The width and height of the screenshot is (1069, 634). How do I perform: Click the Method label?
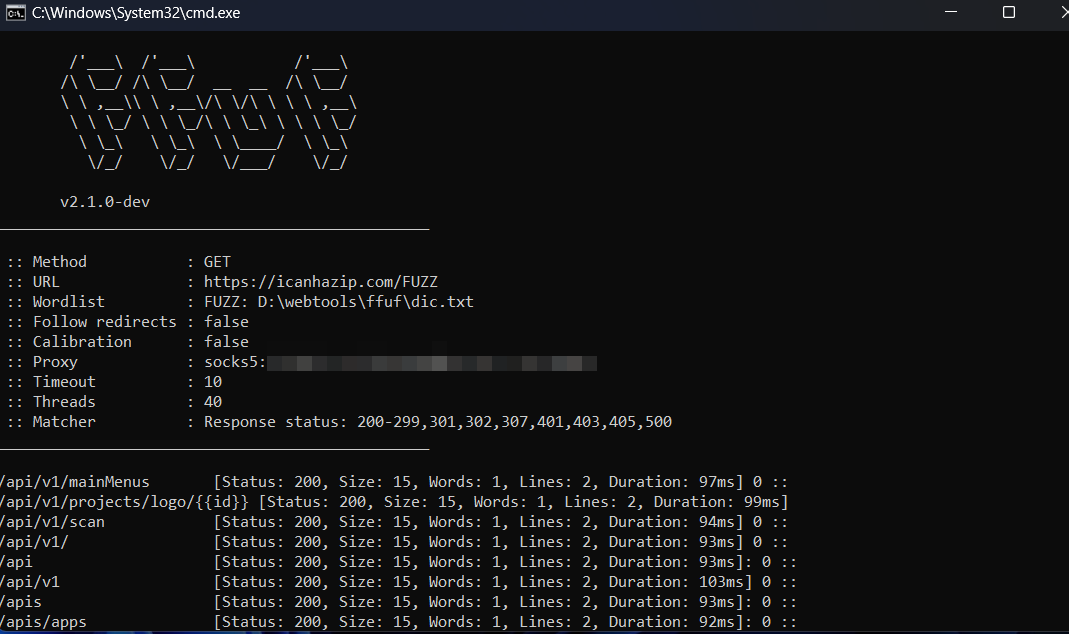coord(59,262)
